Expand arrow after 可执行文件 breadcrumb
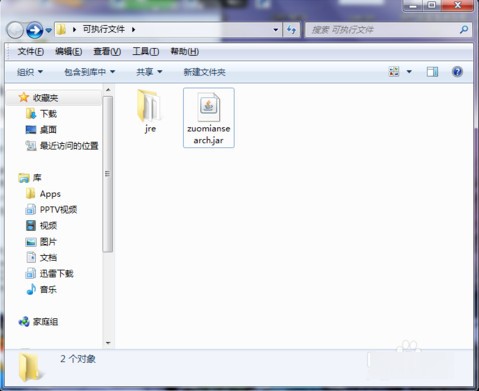The image size is (479, 391). click(133, 30)
